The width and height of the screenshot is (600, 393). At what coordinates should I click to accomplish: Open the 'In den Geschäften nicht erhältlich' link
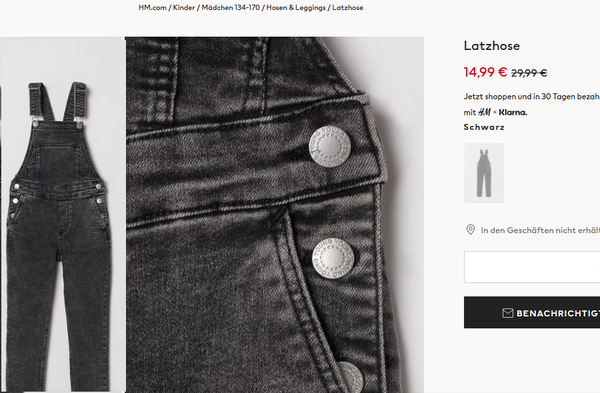(x=540, y=230)
